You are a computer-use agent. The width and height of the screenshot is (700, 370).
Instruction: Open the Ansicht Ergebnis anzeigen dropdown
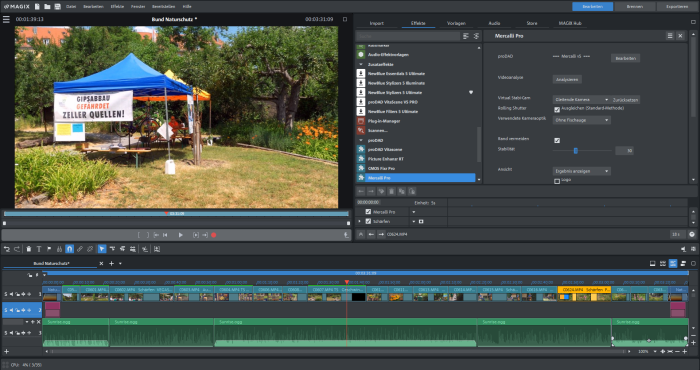click(x=582, y=171)
